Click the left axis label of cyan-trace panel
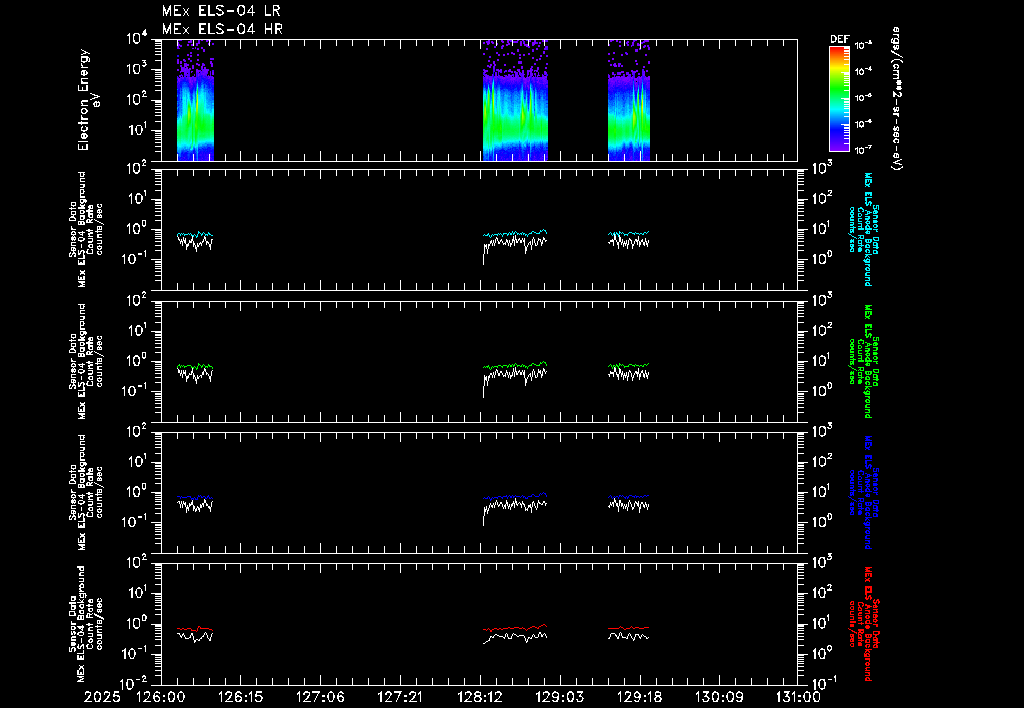This screenshot has width=1024, height=708. coord(86,229)
